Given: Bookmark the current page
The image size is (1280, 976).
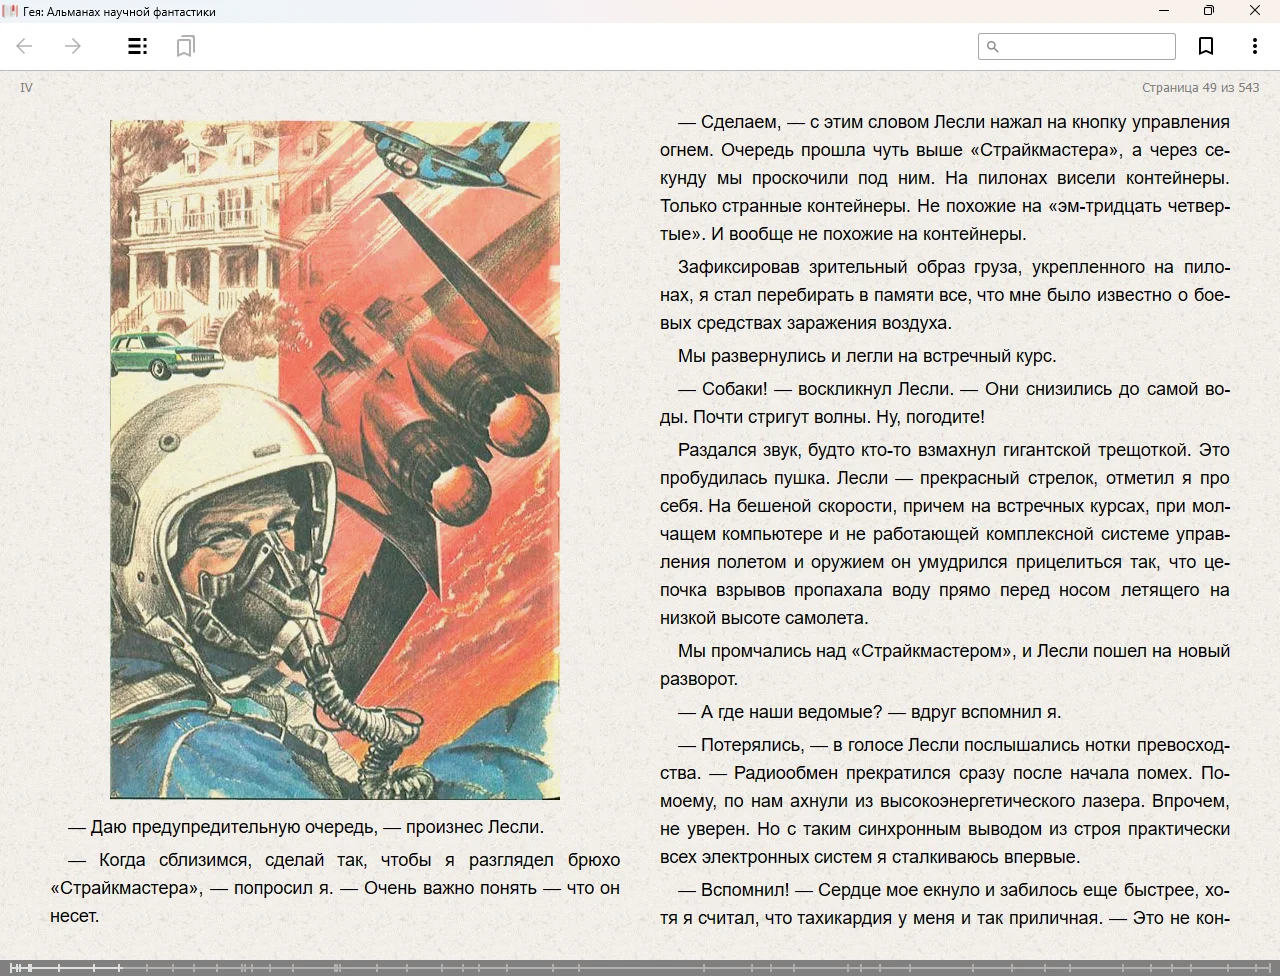Looking at the screenshot, I should pos(1206,46).
